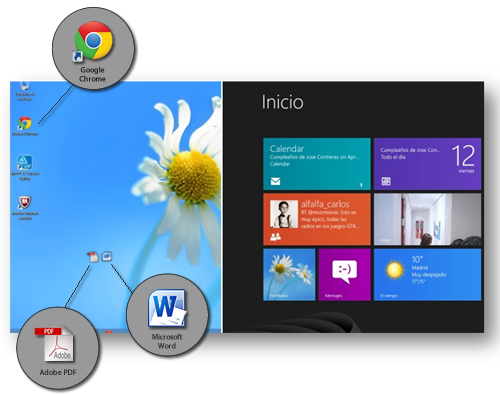Click the Inicio heading text
The image size is (500, 395).
tap(283, 102)
